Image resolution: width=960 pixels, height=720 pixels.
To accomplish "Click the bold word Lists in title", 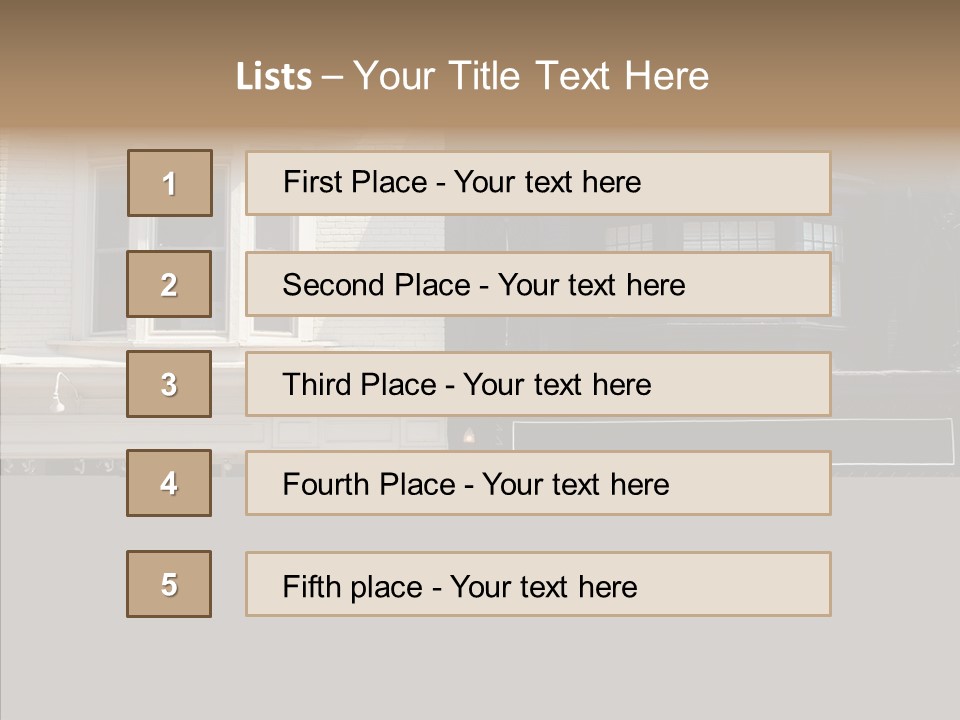I will click(x=274, y=77).
